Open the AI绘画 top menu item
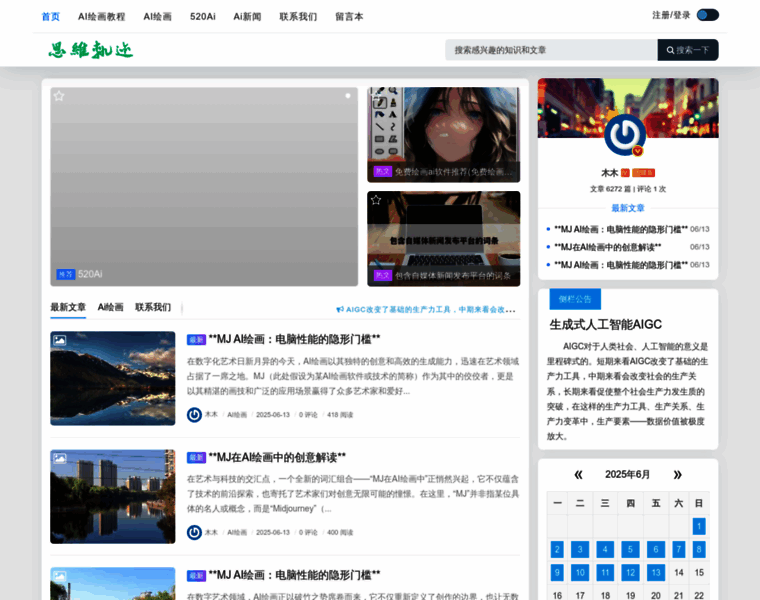This screenshot has height=600, width=760. pos(158,16)
